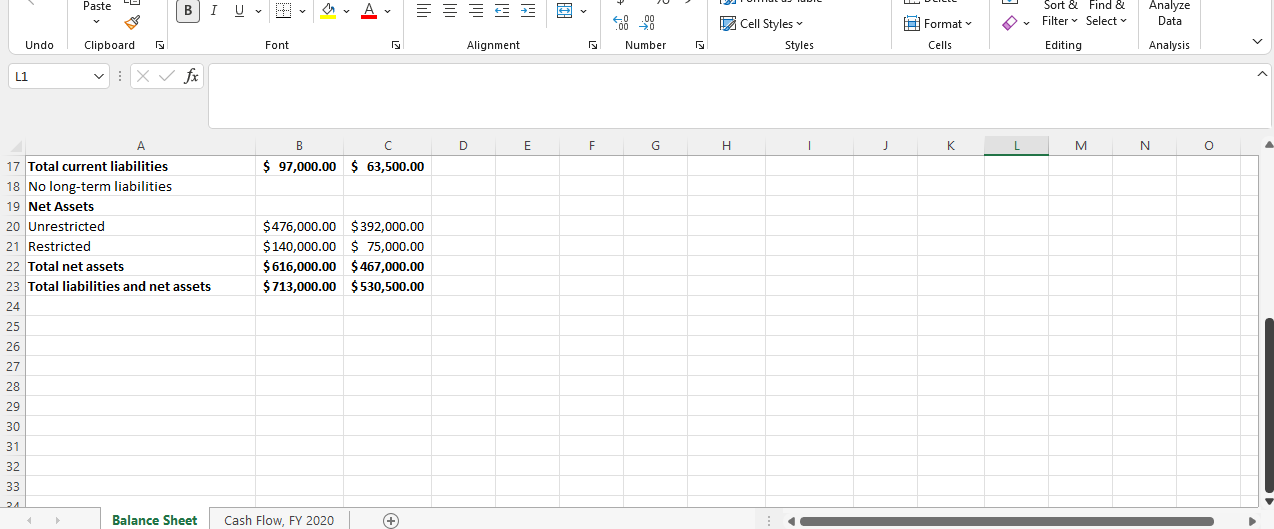Click the 'Net Assets' heading cell
The width and height of the screenshot is (1274, 529).
(140, 206)
